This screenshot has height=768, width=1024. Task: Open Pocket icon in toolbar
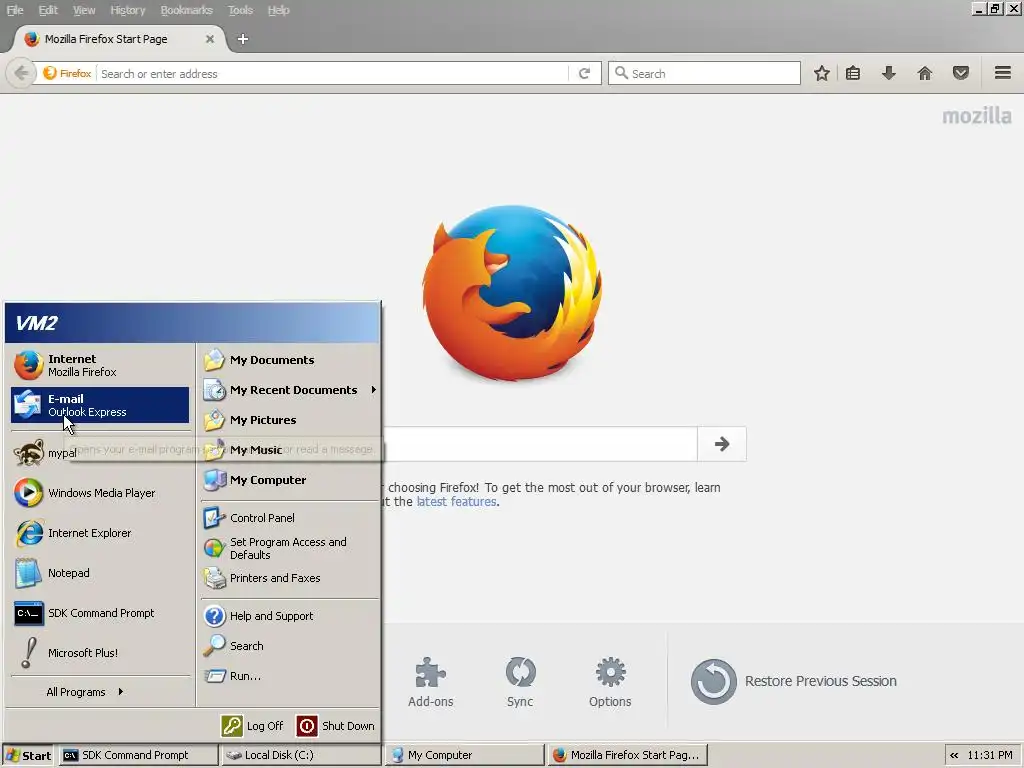[961, 73]
